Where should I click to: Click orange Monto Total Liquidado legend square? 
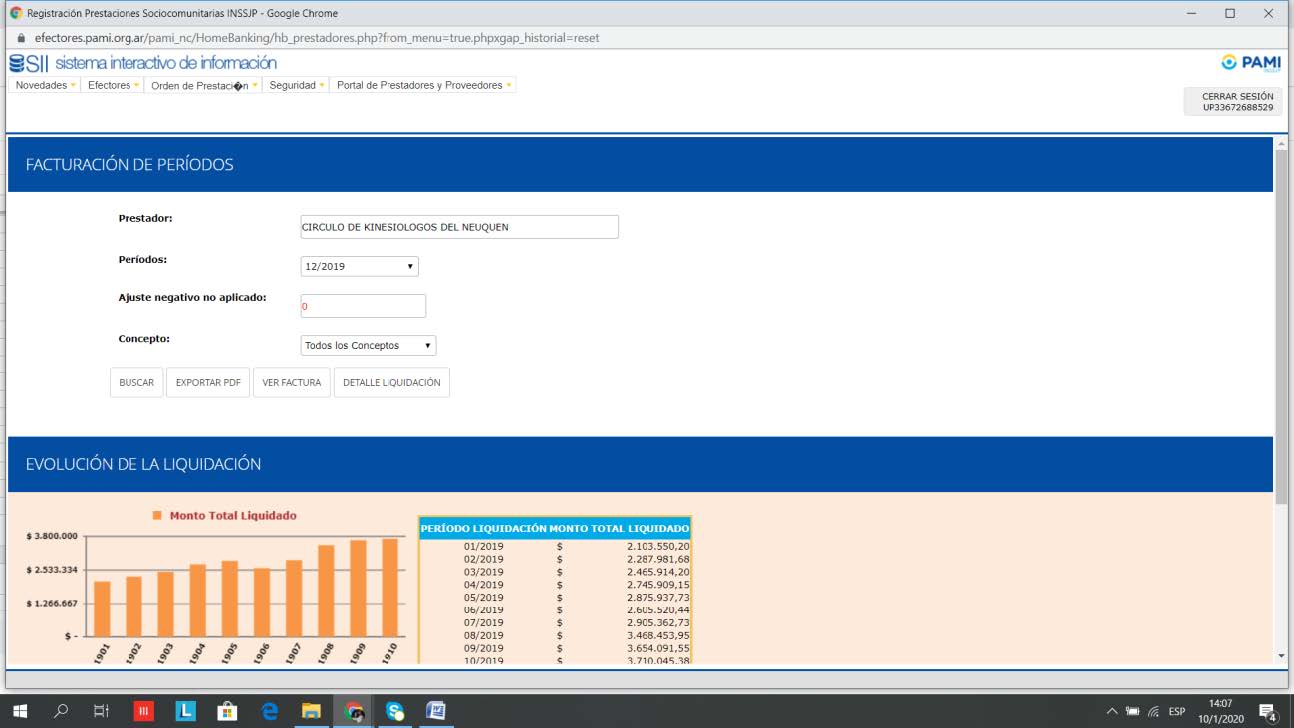(157, 516)
